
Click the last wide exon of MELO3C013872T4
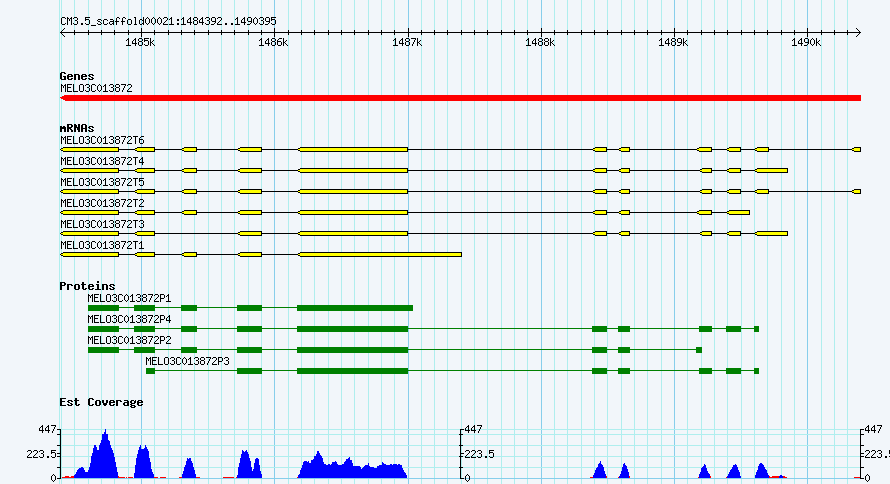(771, 171)
